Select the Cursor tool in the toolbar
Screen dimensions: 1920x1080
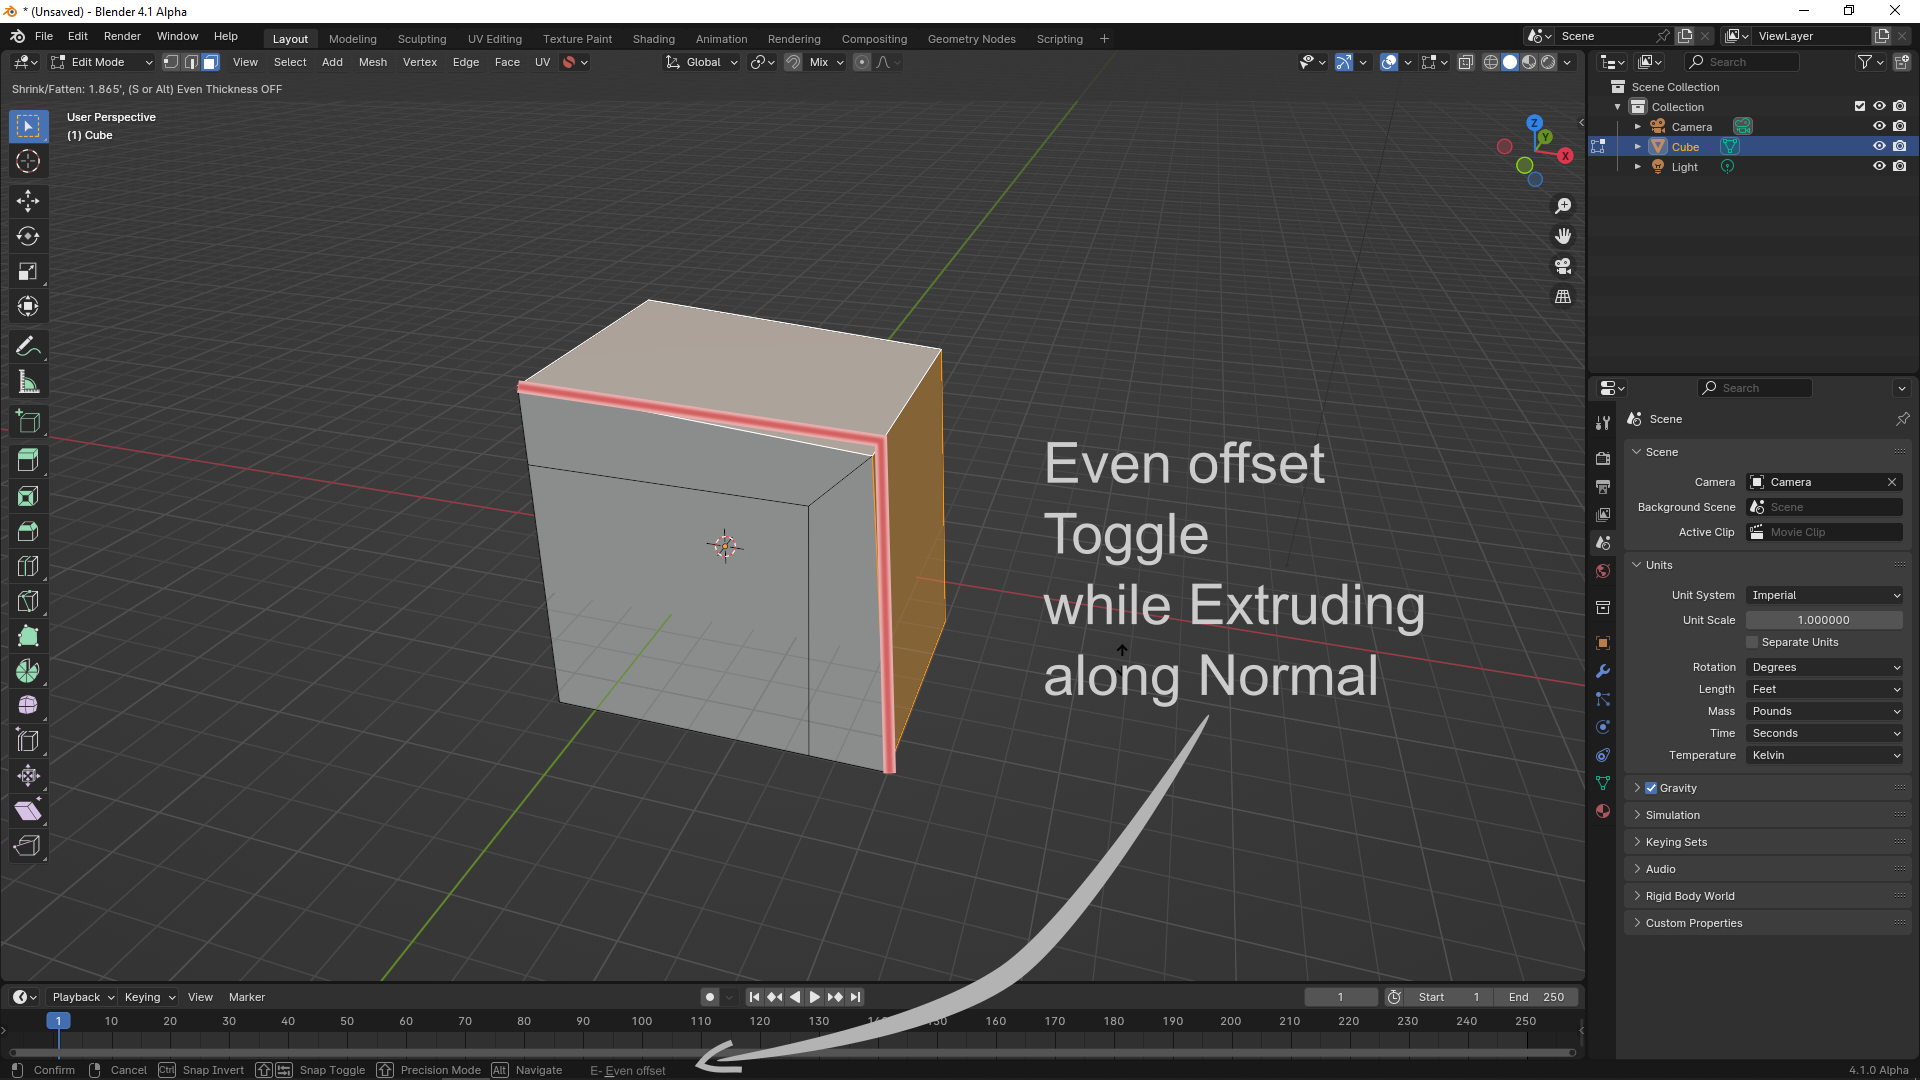28,161
